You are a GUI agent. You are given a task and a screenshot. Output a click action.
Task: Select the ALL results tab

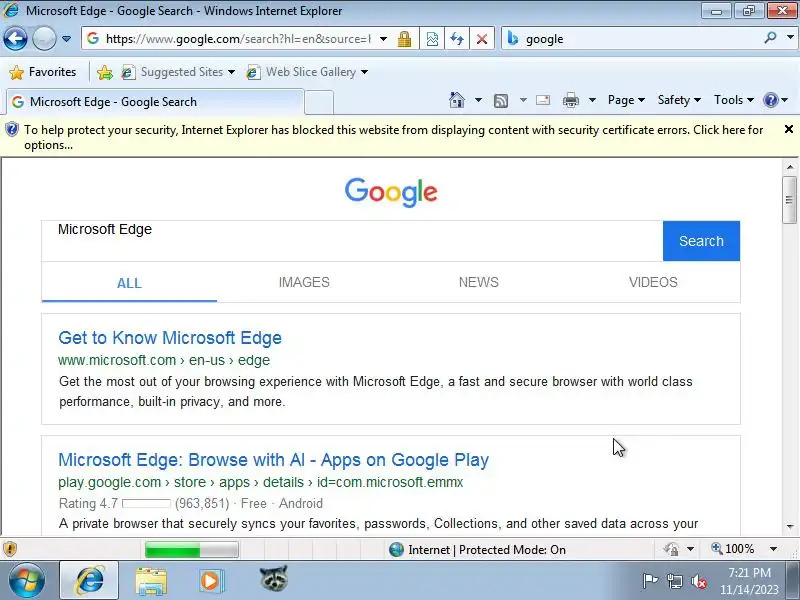(x=129, y=283)
